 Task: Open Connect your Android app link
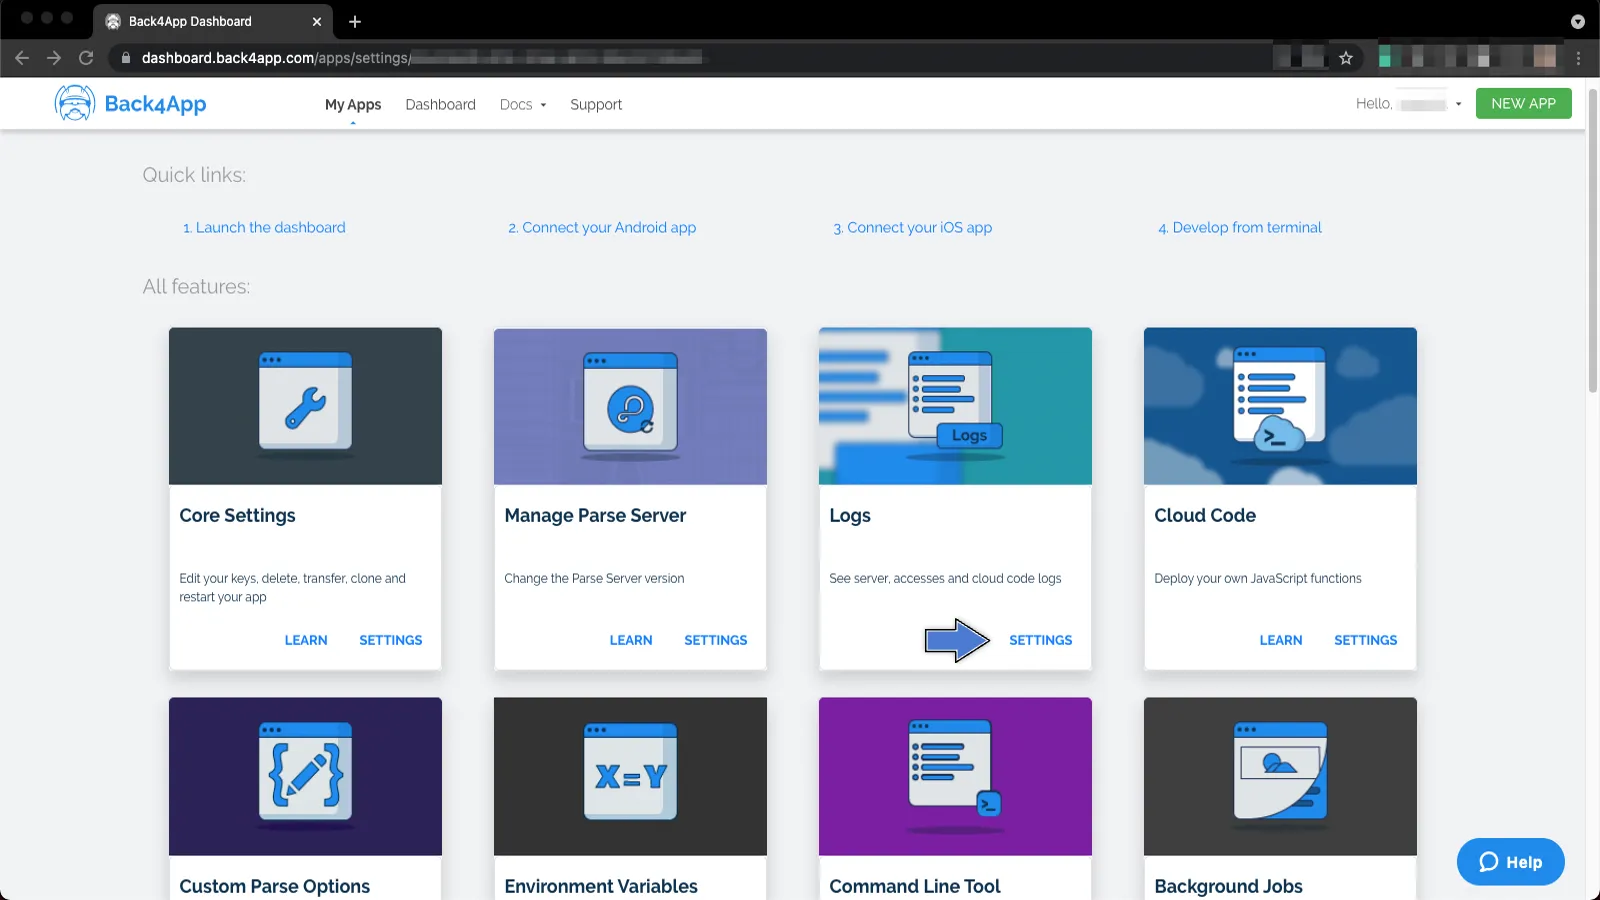coord(602,227)
